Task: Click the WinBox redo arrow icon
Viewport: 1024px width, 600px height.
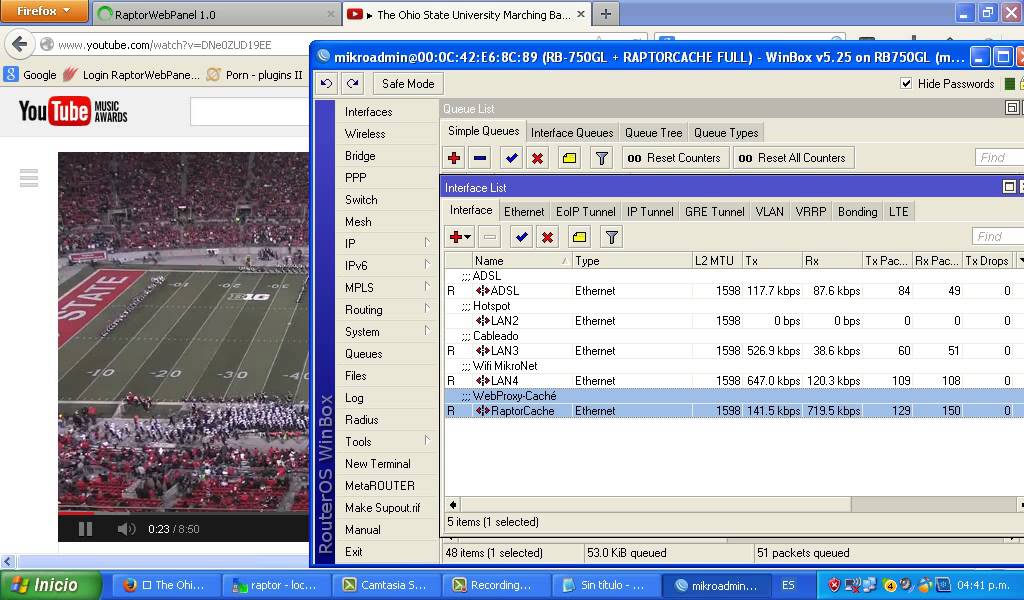Action: (353, 84)
